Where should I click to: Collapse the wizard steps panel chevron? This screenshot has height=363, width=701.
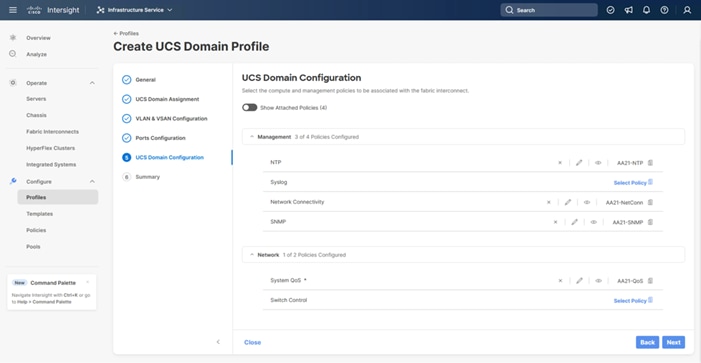(218, 342)
